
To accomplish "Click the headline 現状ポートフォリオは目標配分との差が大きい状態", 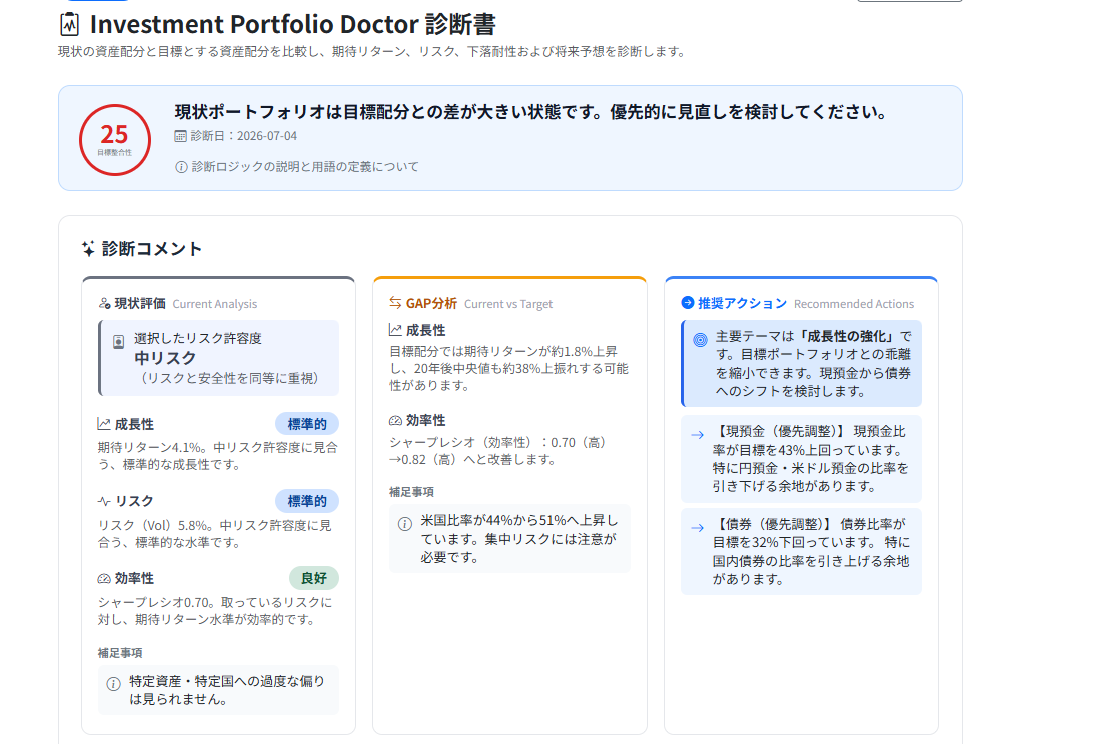I will click(x=531, y=112).
